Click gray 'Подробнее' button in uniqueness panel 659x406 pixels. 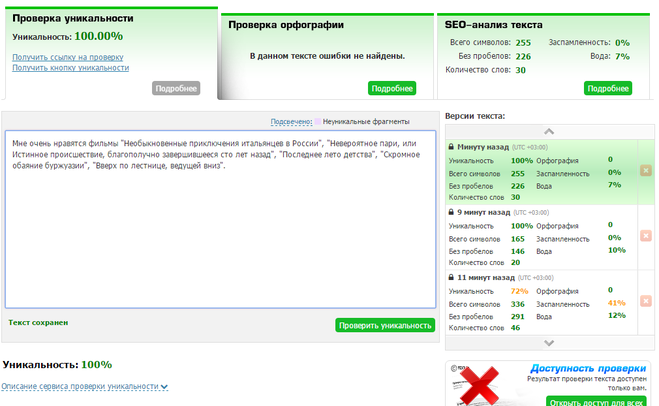point(176,88)
